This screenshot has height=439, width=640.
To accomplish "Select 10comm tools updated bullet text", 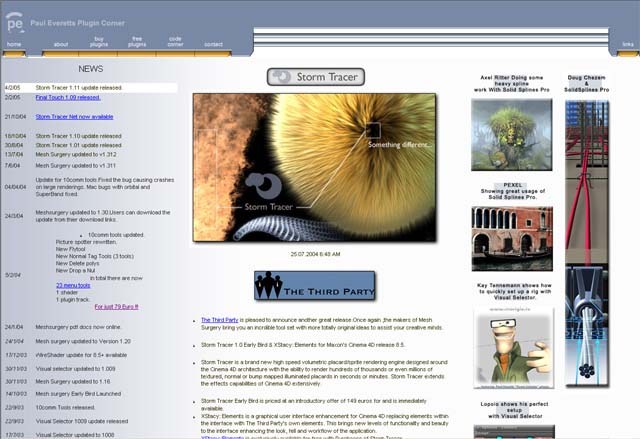I will point(116,235).
